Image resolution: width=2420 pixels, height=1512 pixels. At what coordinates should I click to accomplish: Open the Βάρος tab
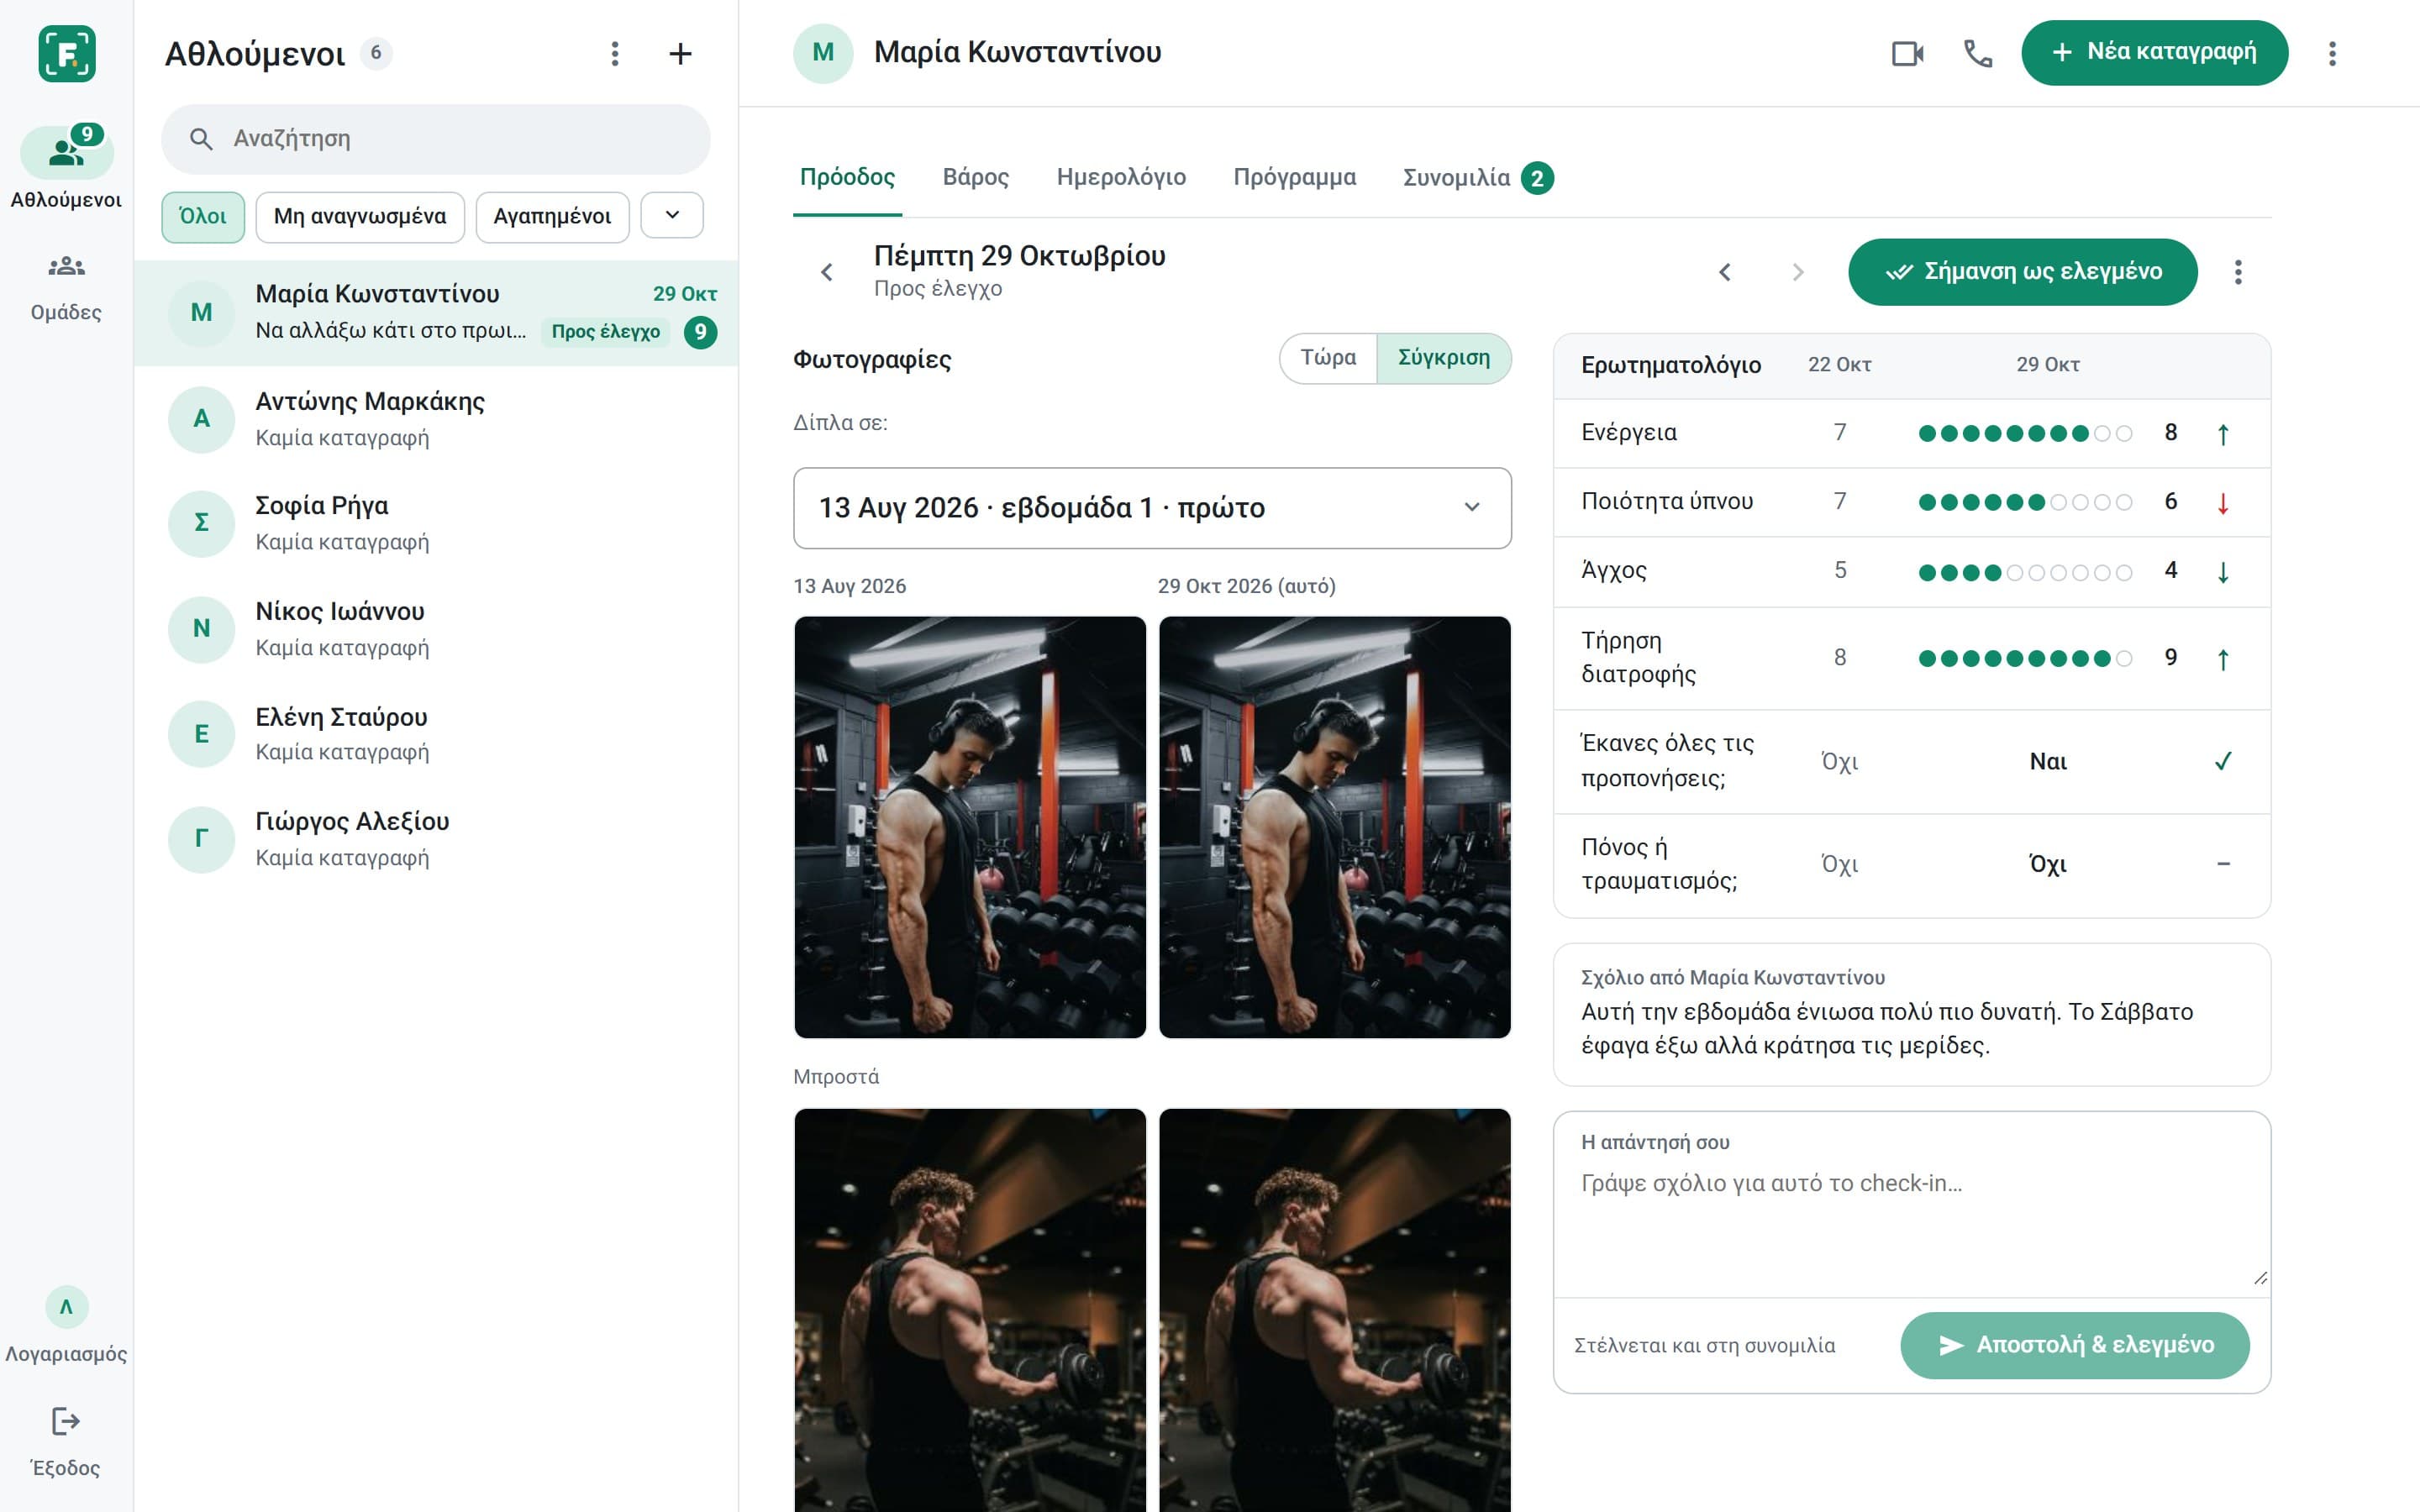pos(976,178)
